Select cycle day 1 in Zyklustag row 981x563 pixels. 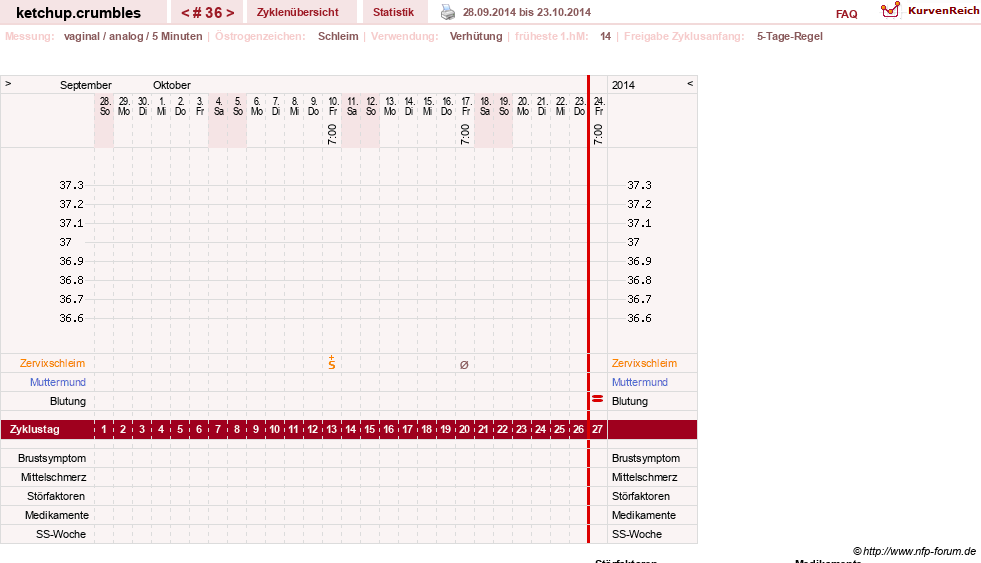104,429
